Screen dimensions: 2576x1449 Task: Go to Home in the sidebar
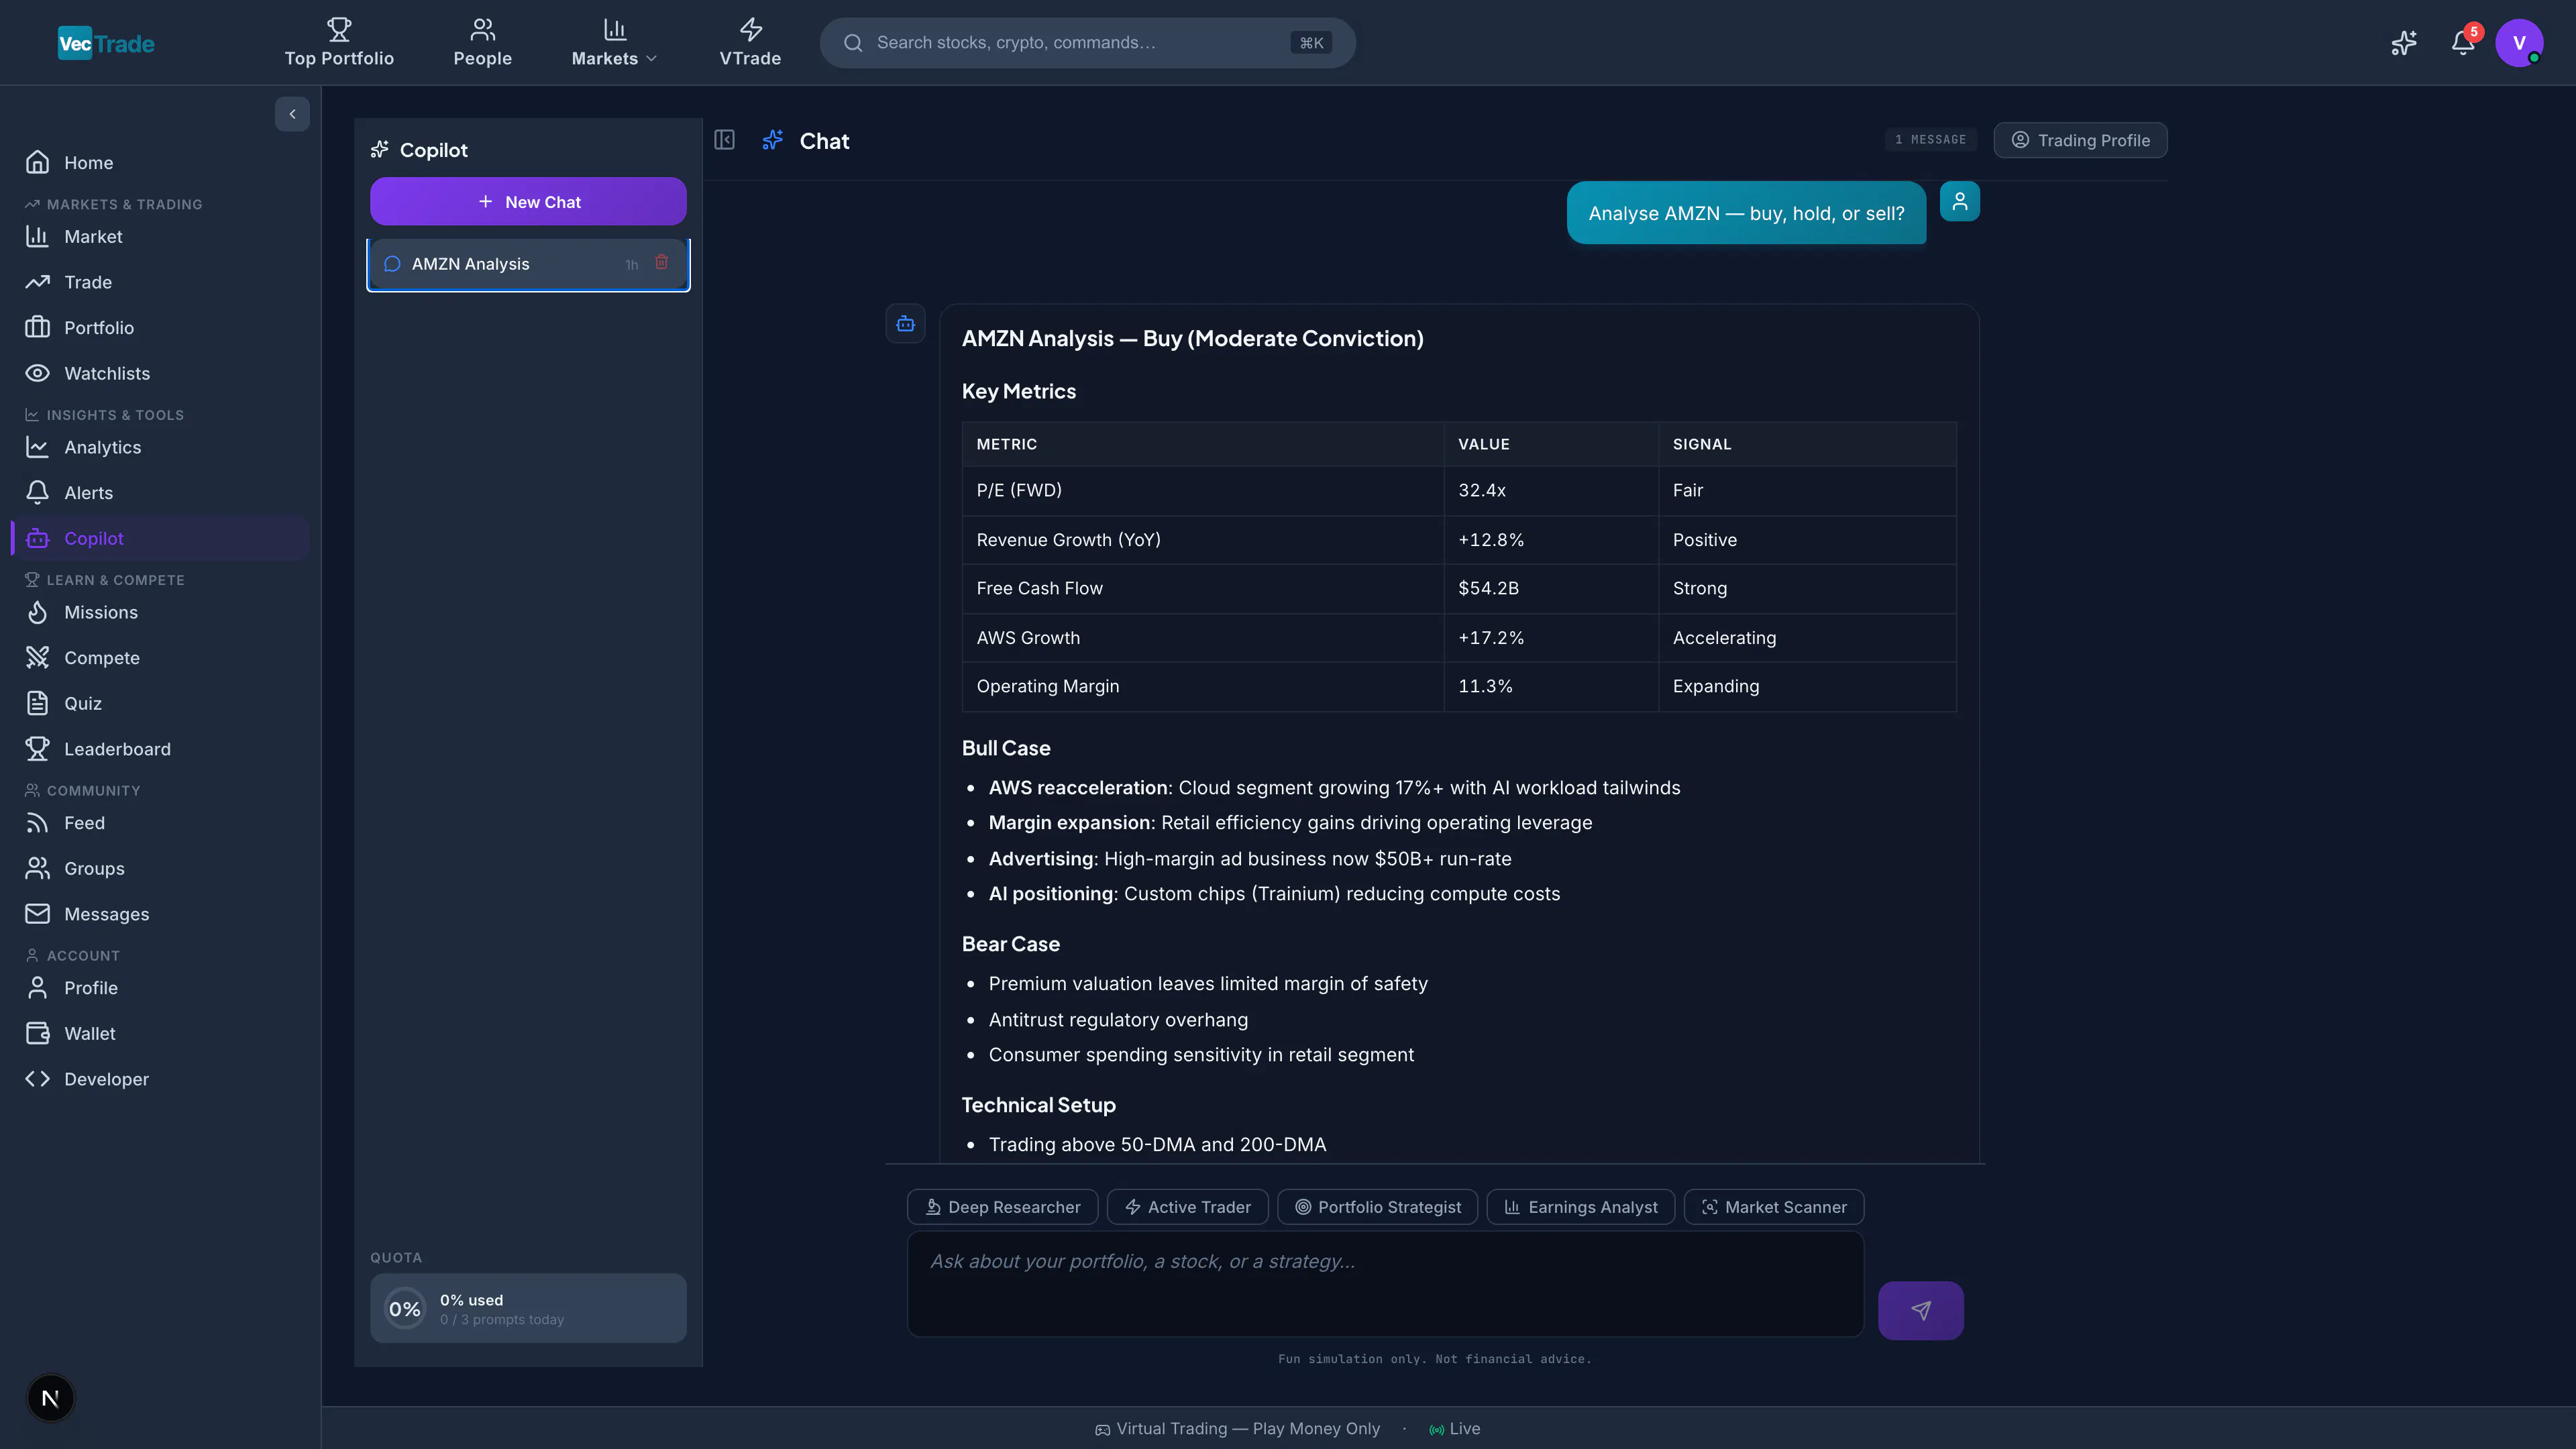pos(160,162)
